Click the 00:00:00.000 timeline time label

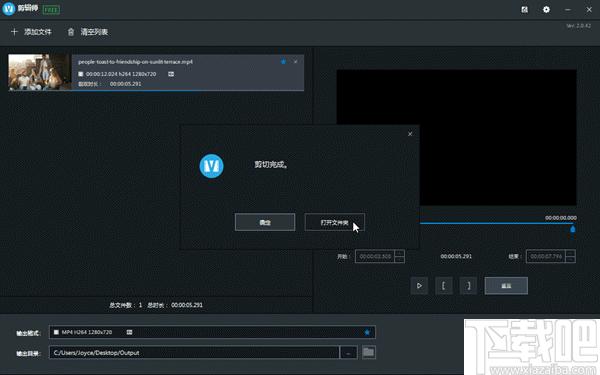tap(561, 218)
